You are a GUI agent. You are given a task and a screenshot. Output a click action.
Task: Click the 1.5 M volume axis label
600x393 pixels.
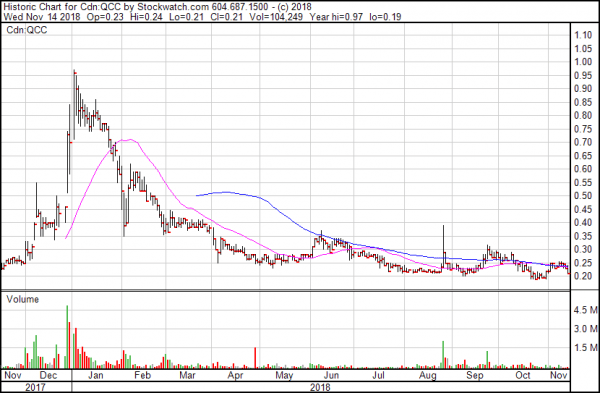point(585,347)
